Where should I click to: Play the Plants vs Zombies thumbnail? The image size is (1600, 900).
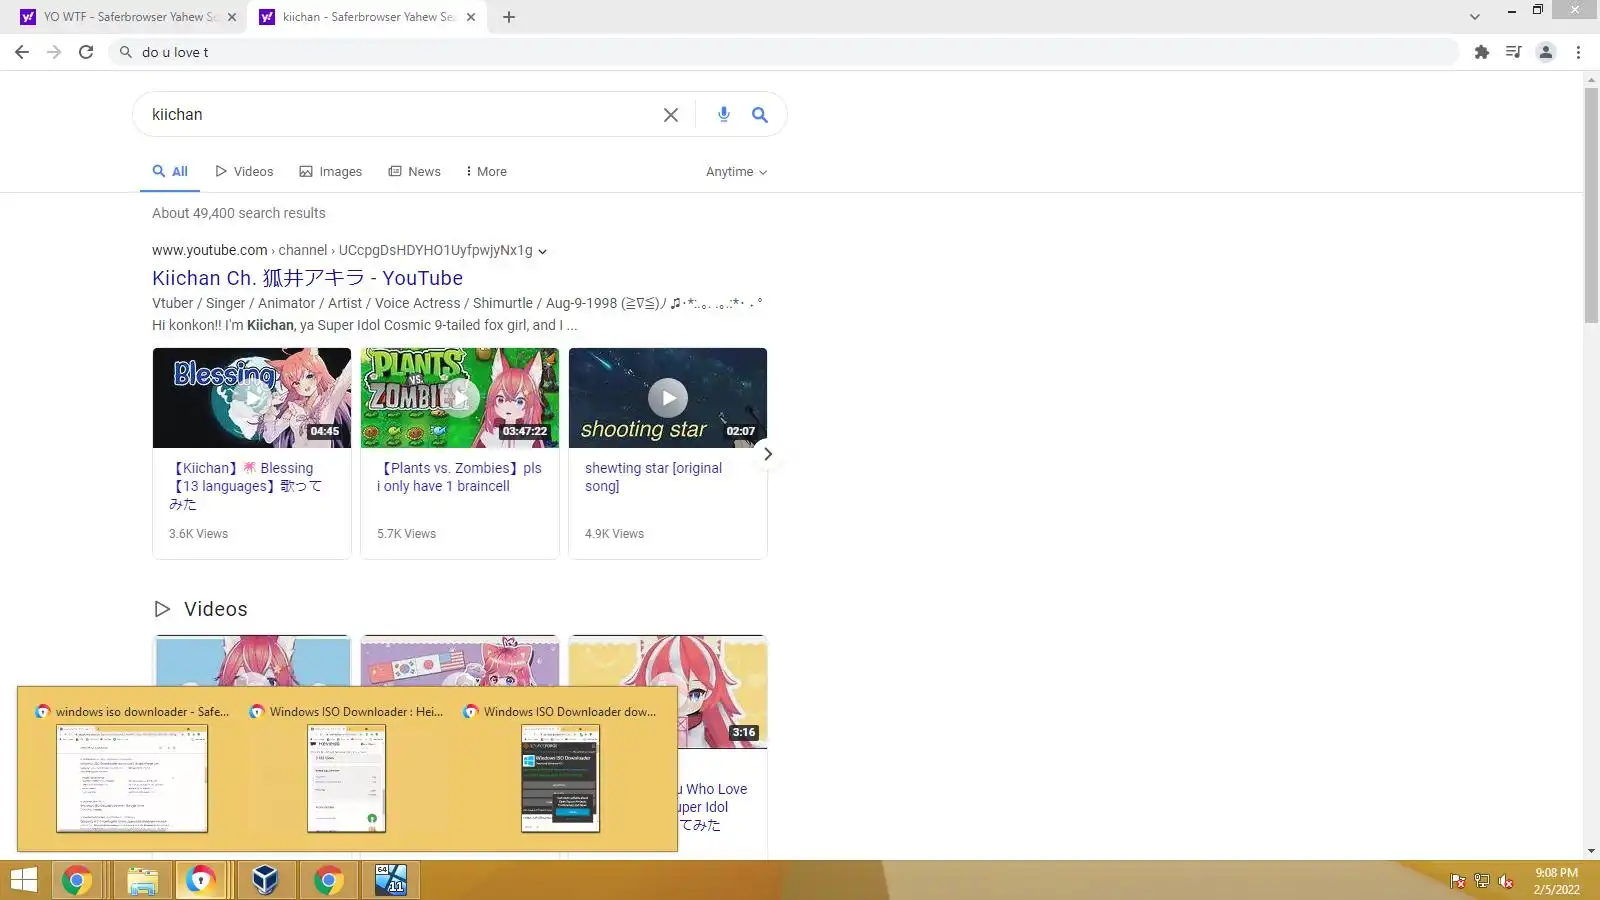pyautogui.click(x=460, y=398)
